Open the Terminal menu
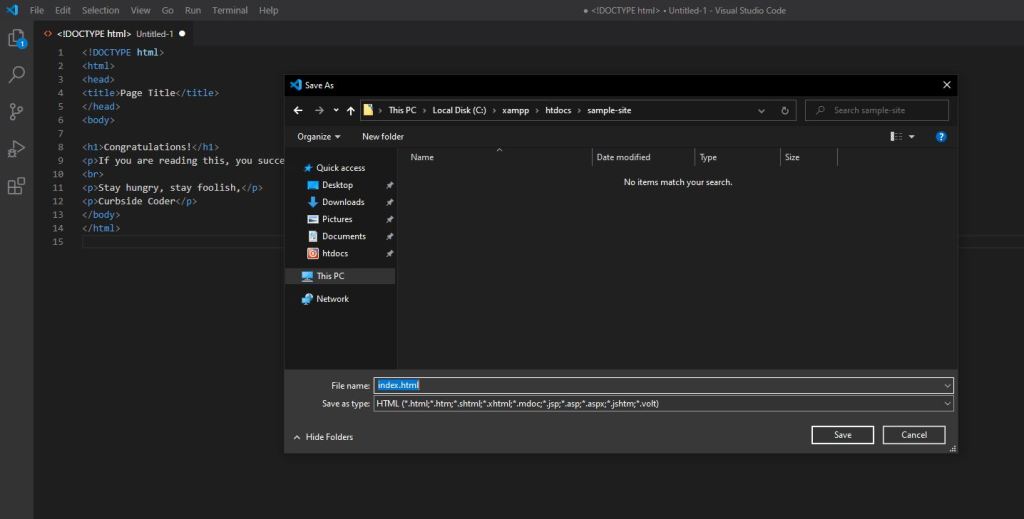 coord(230,10)
